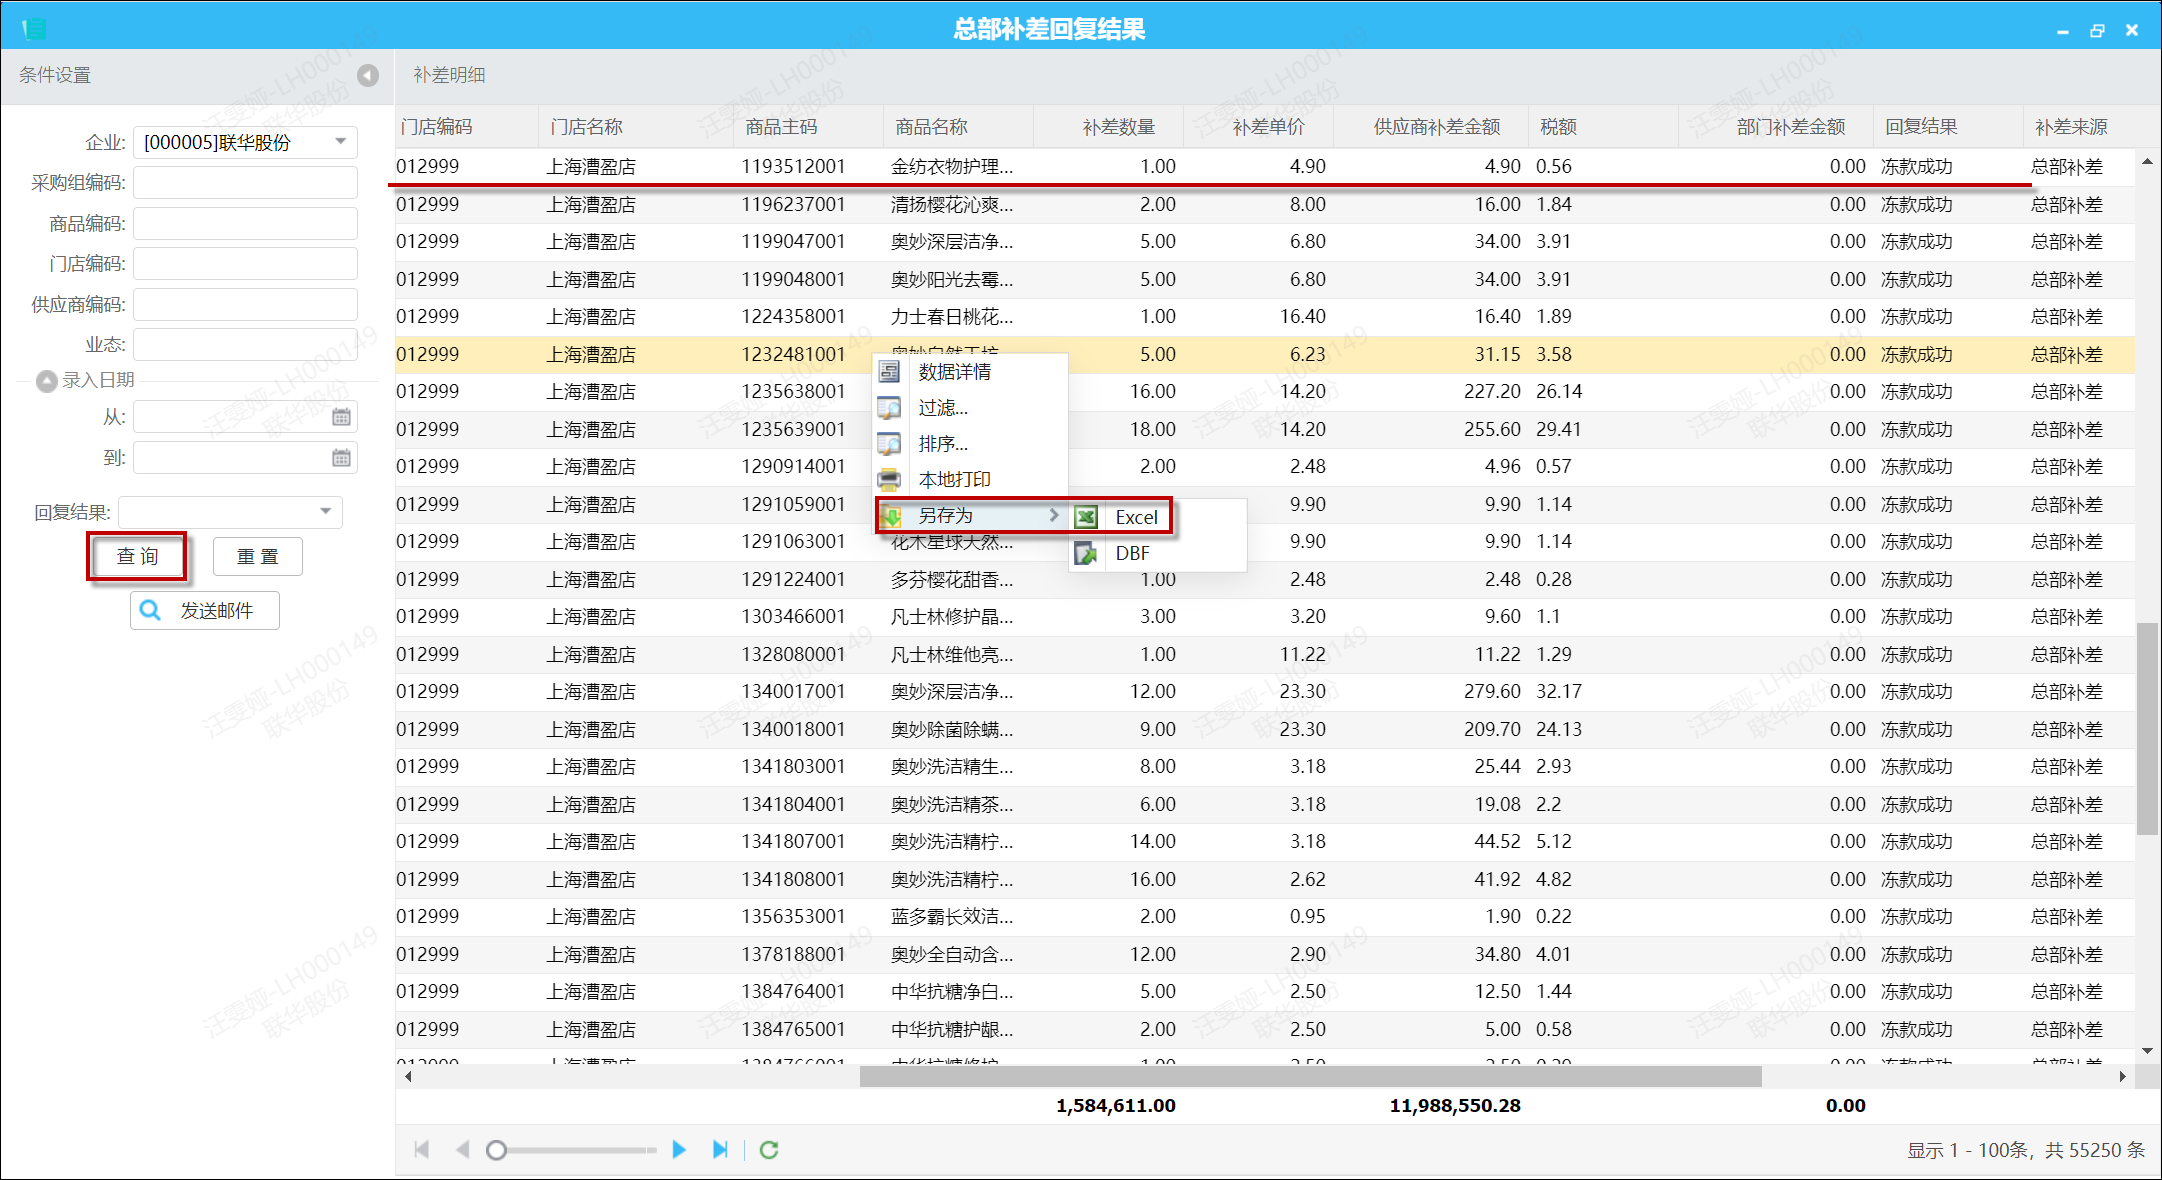Sort by 回复结果 column header
The width and height of the screenshot is (2162, 1180).
pyautogui.click(x=1948, y=127)
